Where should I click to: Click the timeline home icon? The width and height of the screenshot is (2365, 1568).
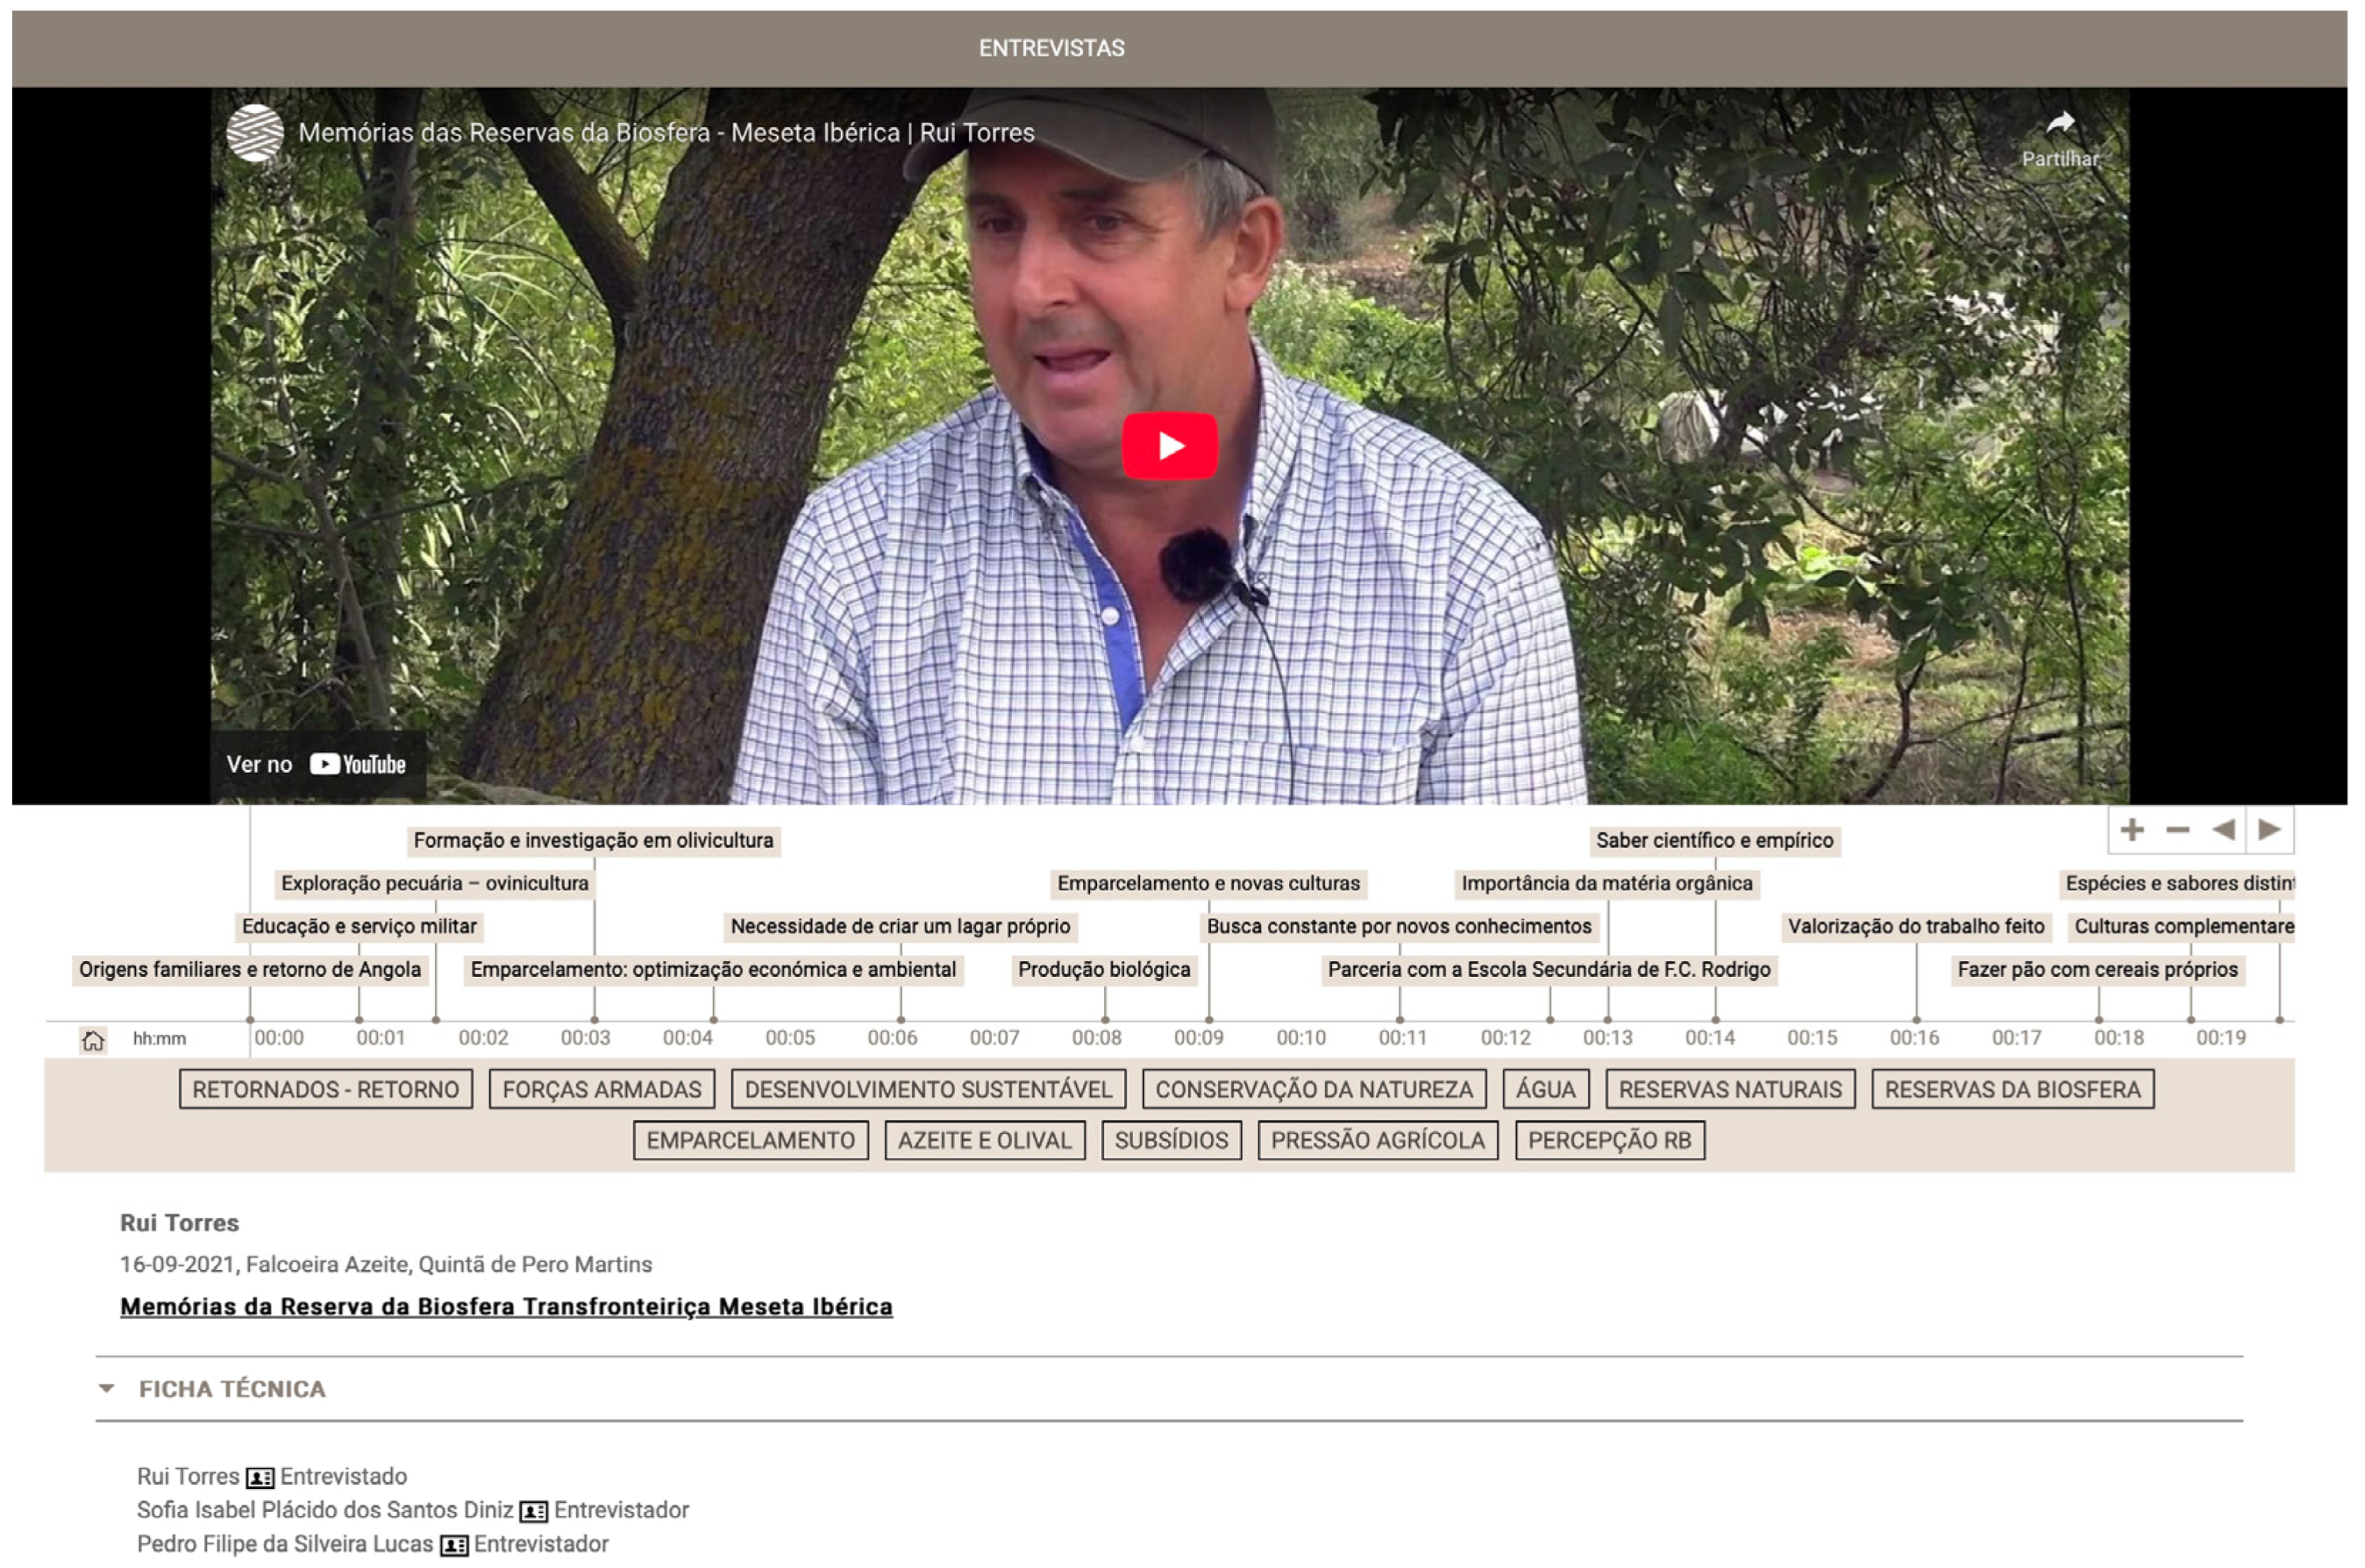click(x=93, y=1040)
